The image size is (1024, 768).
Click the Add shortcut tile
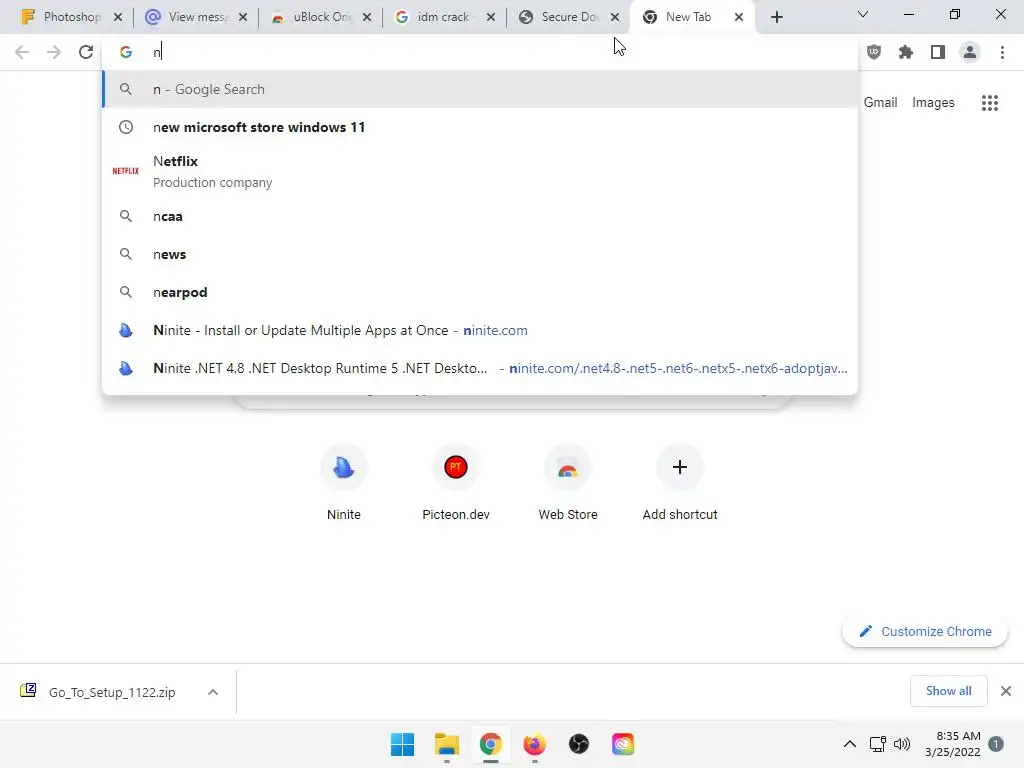(680, 483)
